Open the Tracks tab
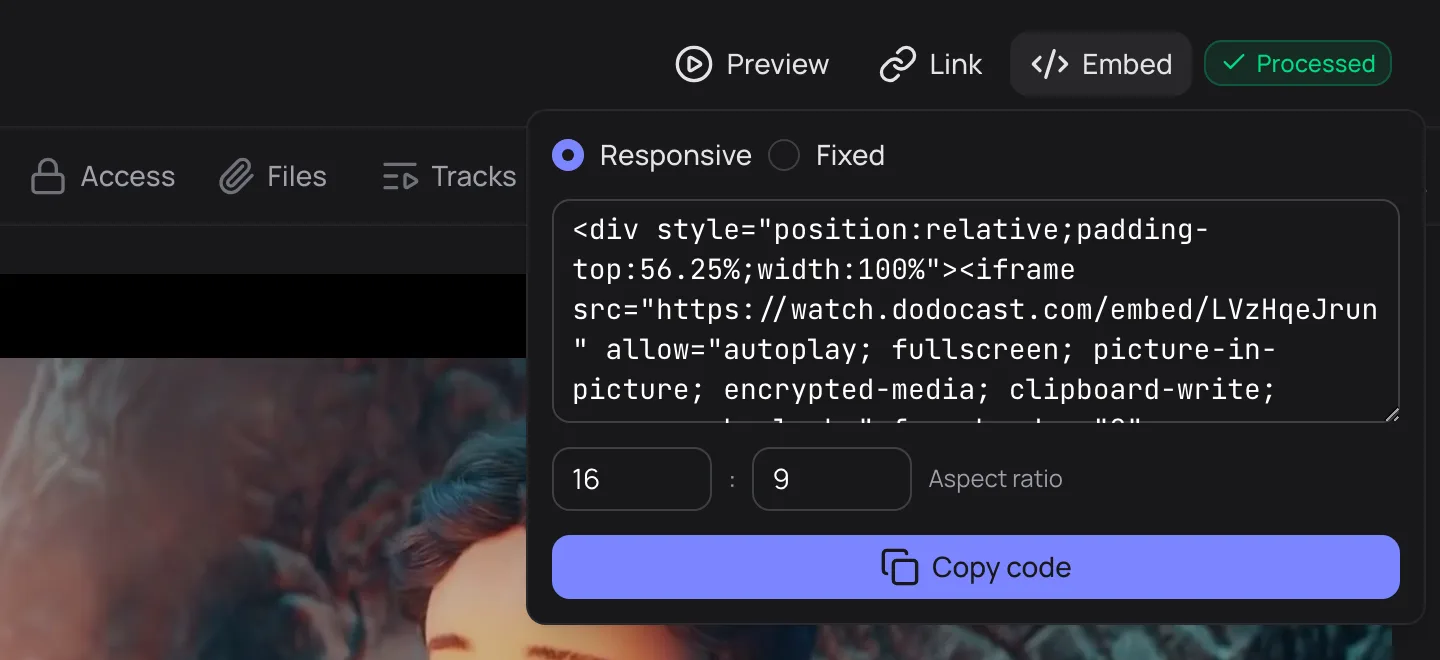The image size is (1440, 660). pos(449,177)
